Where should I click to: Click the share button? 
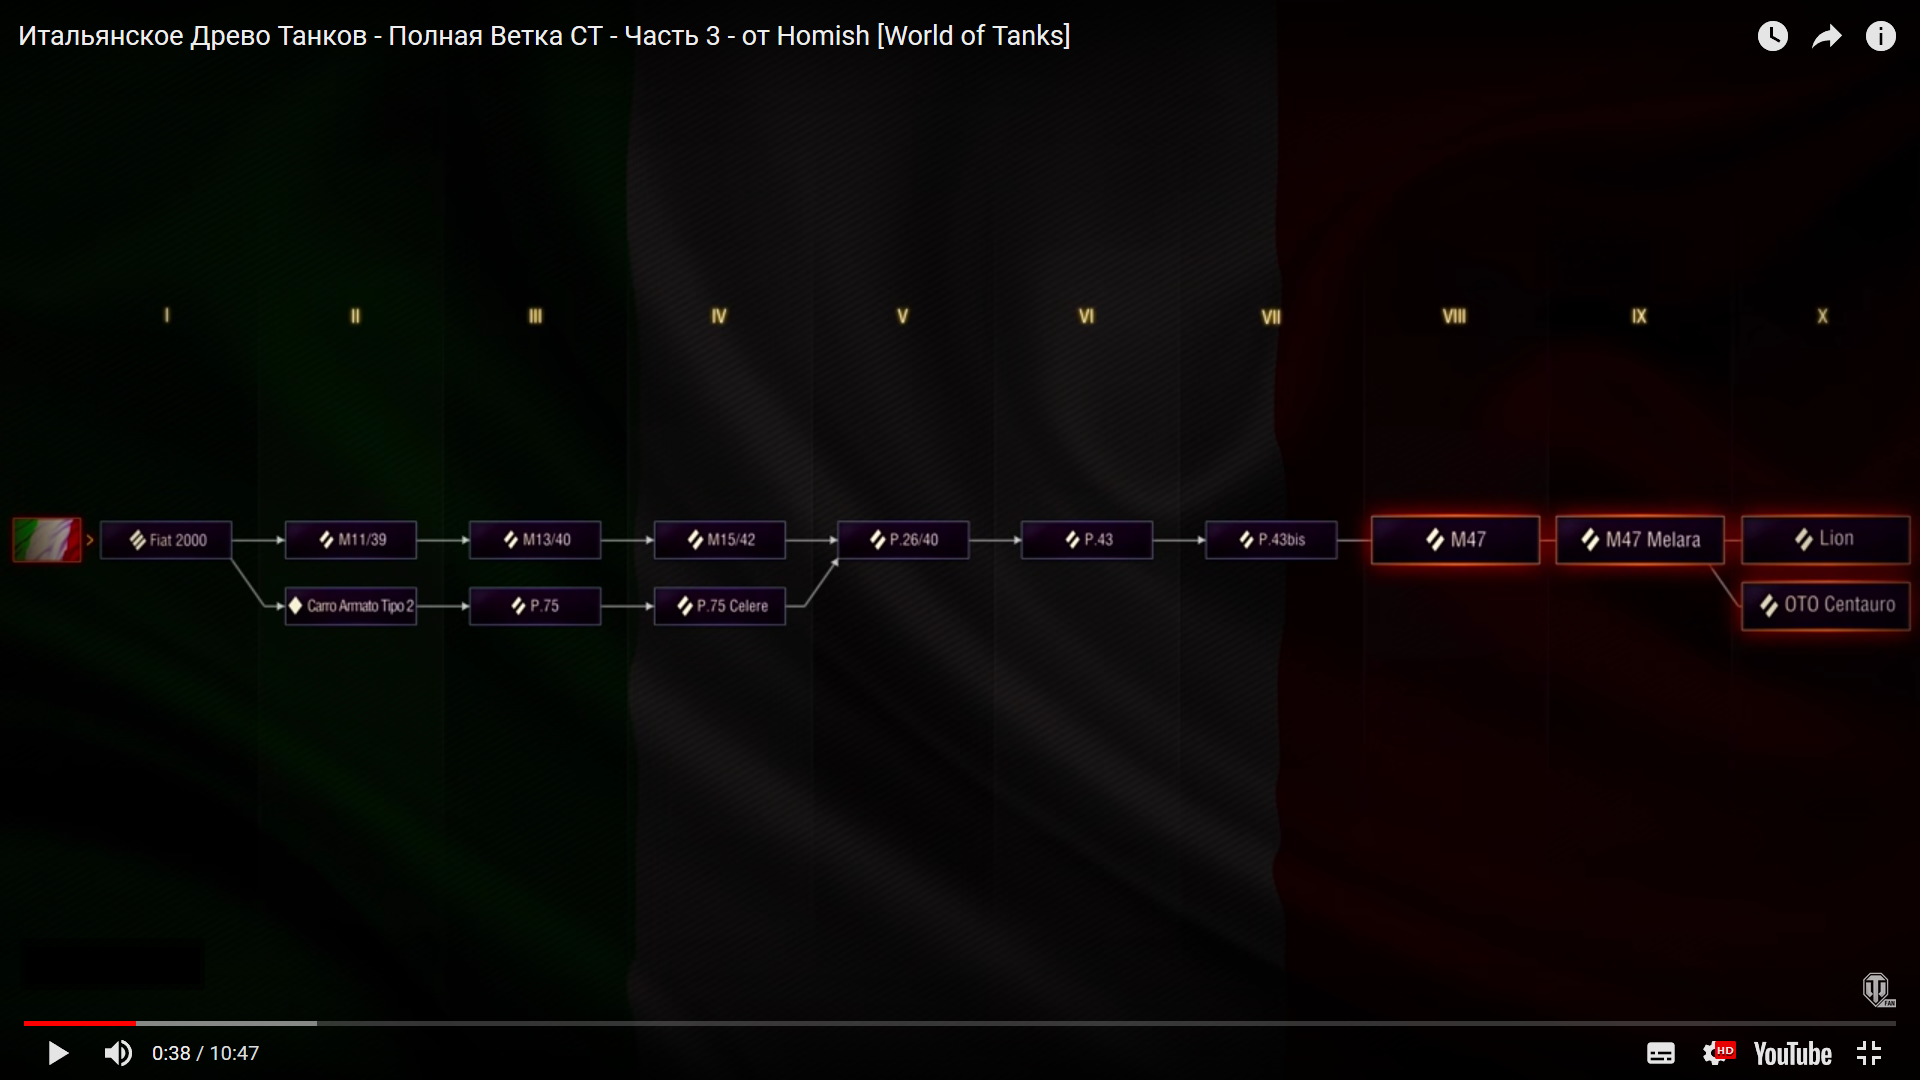[1825, 36]
